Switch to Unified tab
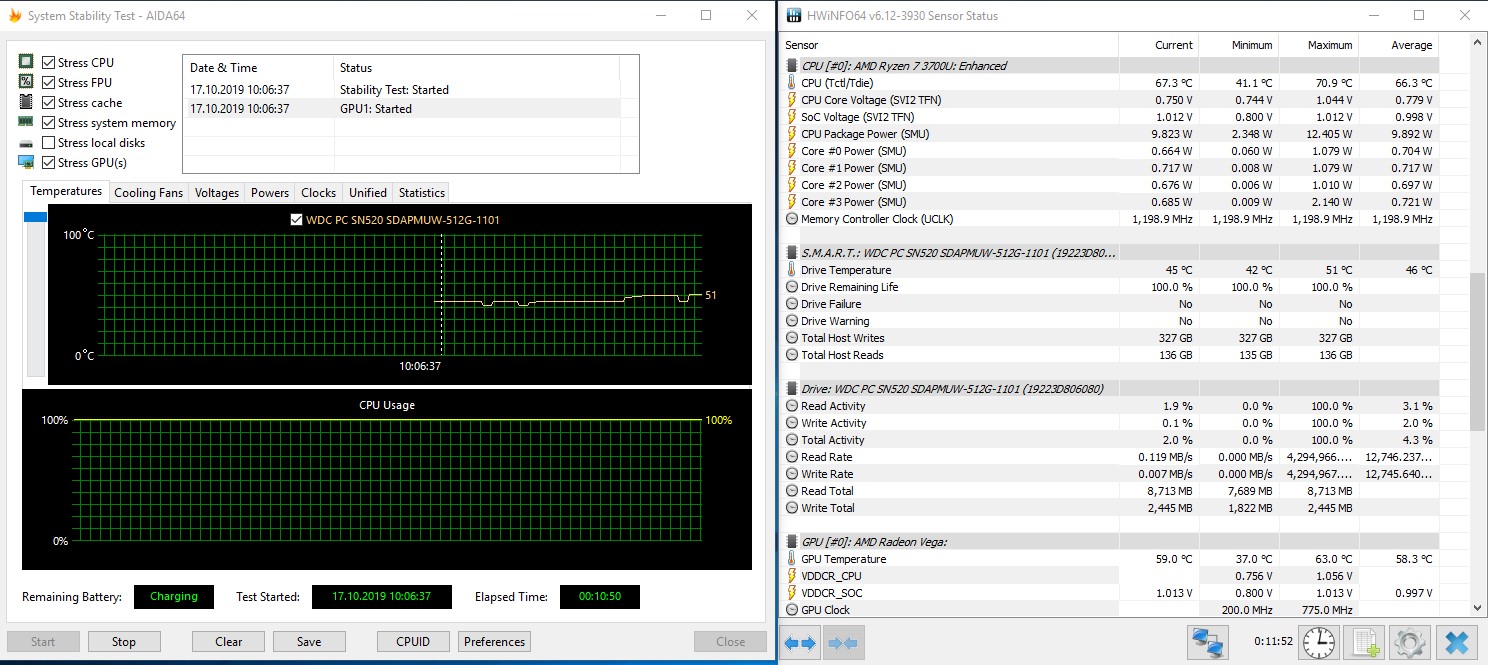The image size is (1488, 665). click(368, 193)
